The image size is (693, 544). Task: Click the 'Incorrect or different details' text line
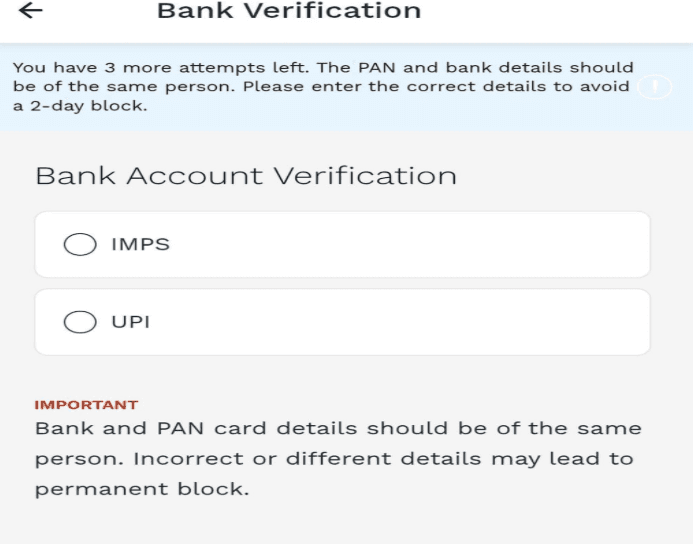click(x=307, y=459)
